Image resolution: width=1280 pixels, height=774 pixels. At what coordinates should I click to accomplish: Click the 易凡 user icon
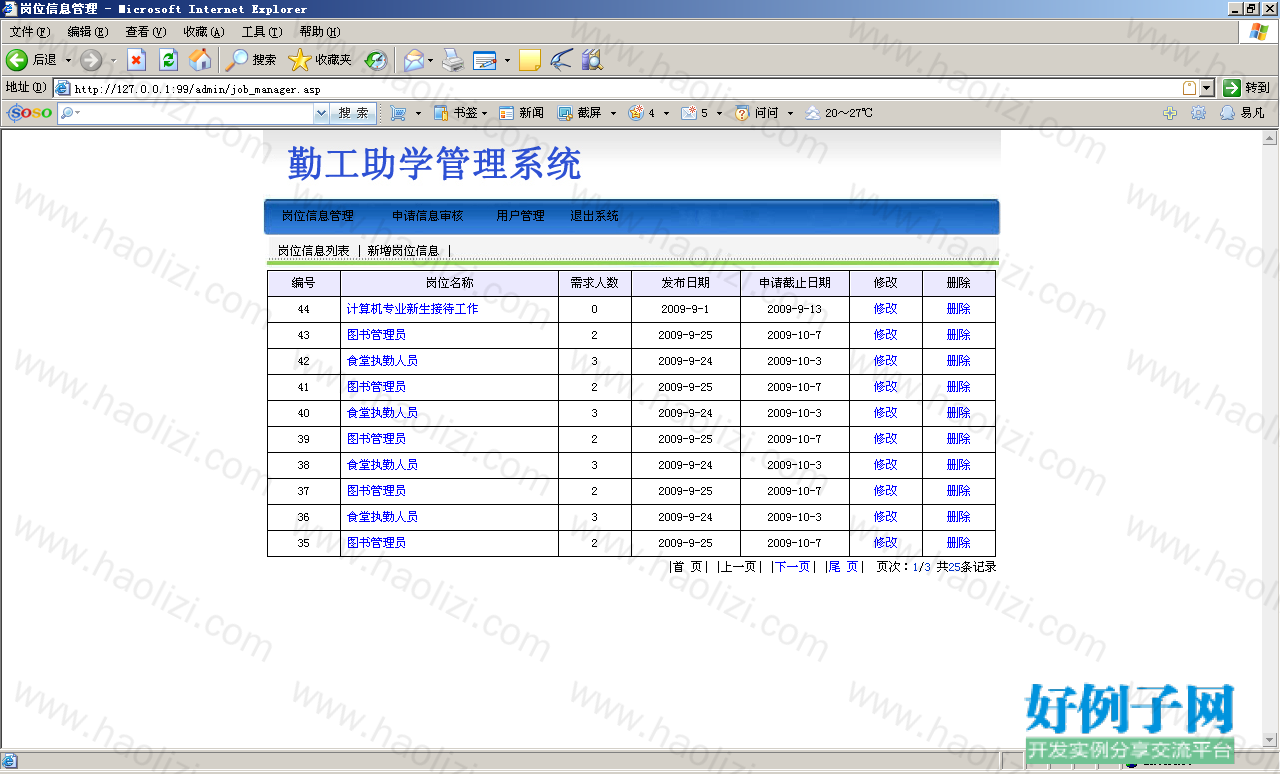1242,113
